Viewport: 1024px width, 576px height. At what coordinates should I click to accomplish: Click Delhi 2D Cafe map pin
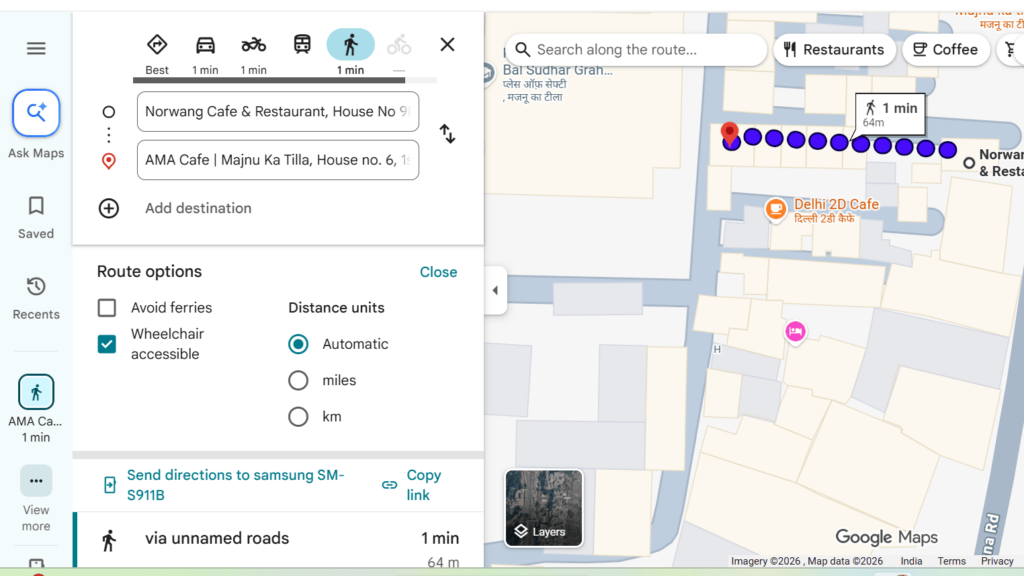pos(776,209)
